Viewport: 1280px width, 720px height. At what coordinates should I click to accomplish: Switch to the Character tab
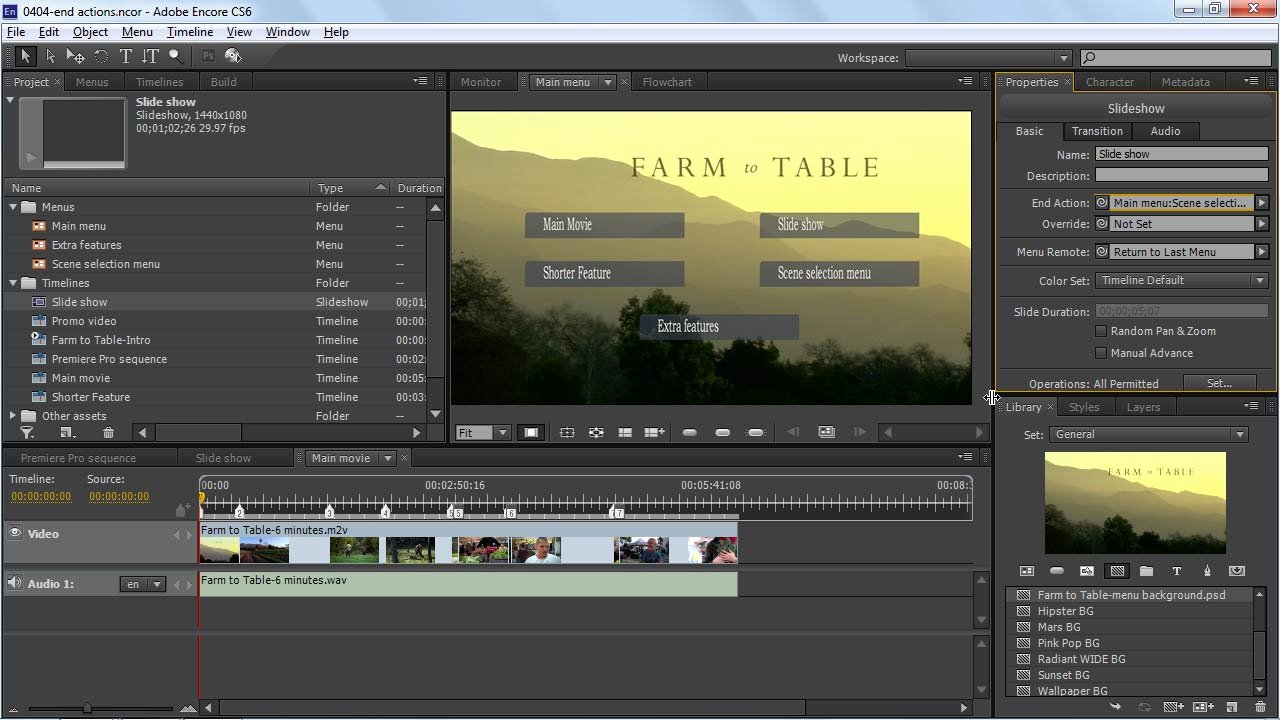point(1110,81)
